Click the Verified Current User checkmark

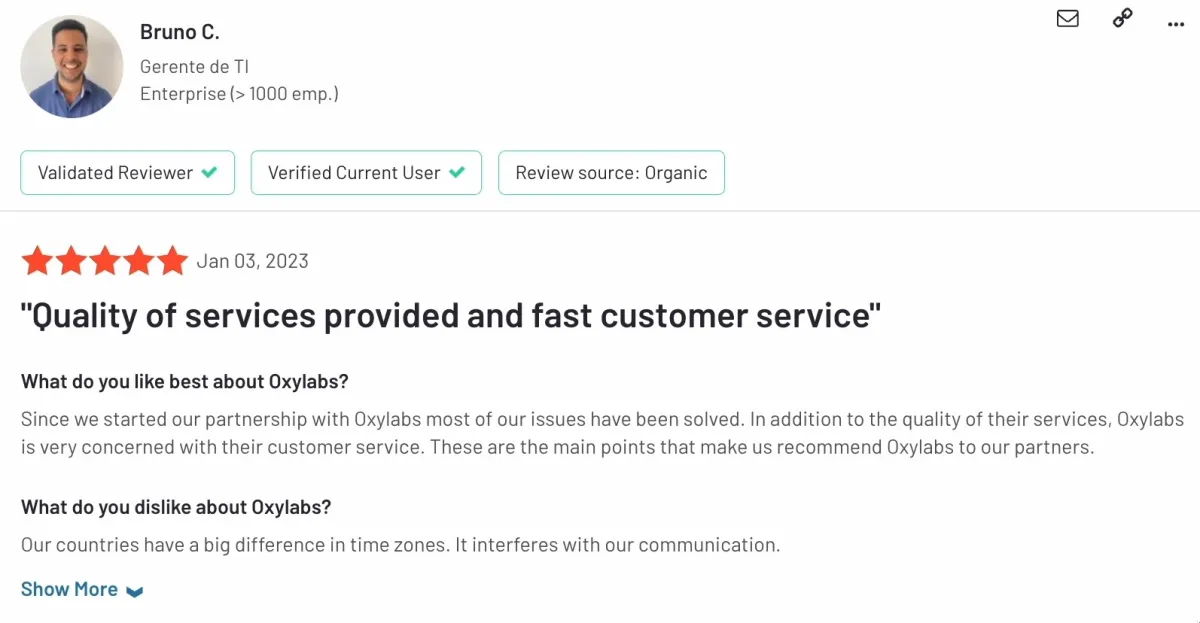pyautogui.click(x=457, y=172)
